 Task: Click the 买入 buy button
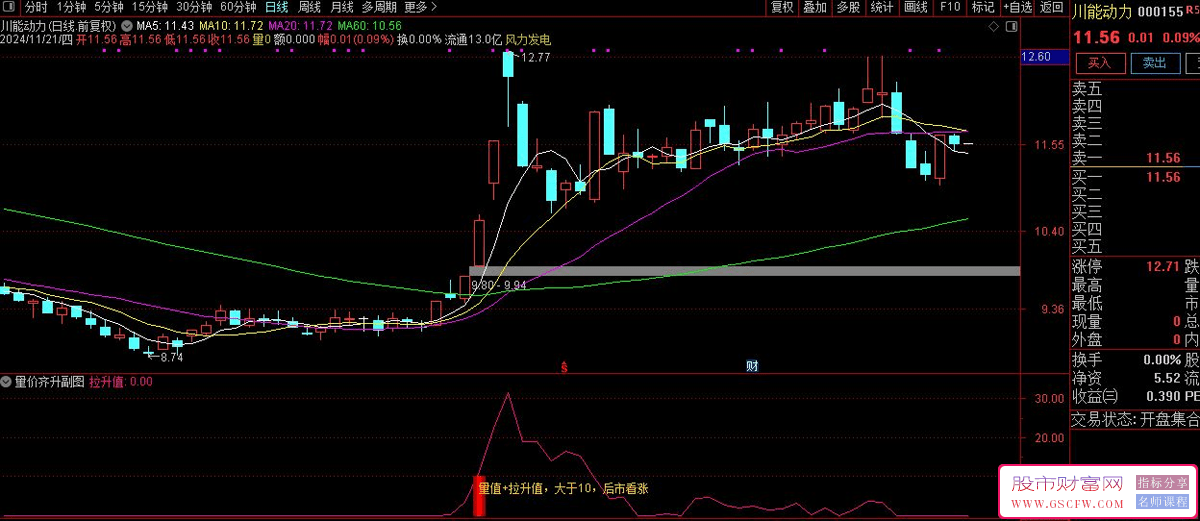click(1099, 63)
